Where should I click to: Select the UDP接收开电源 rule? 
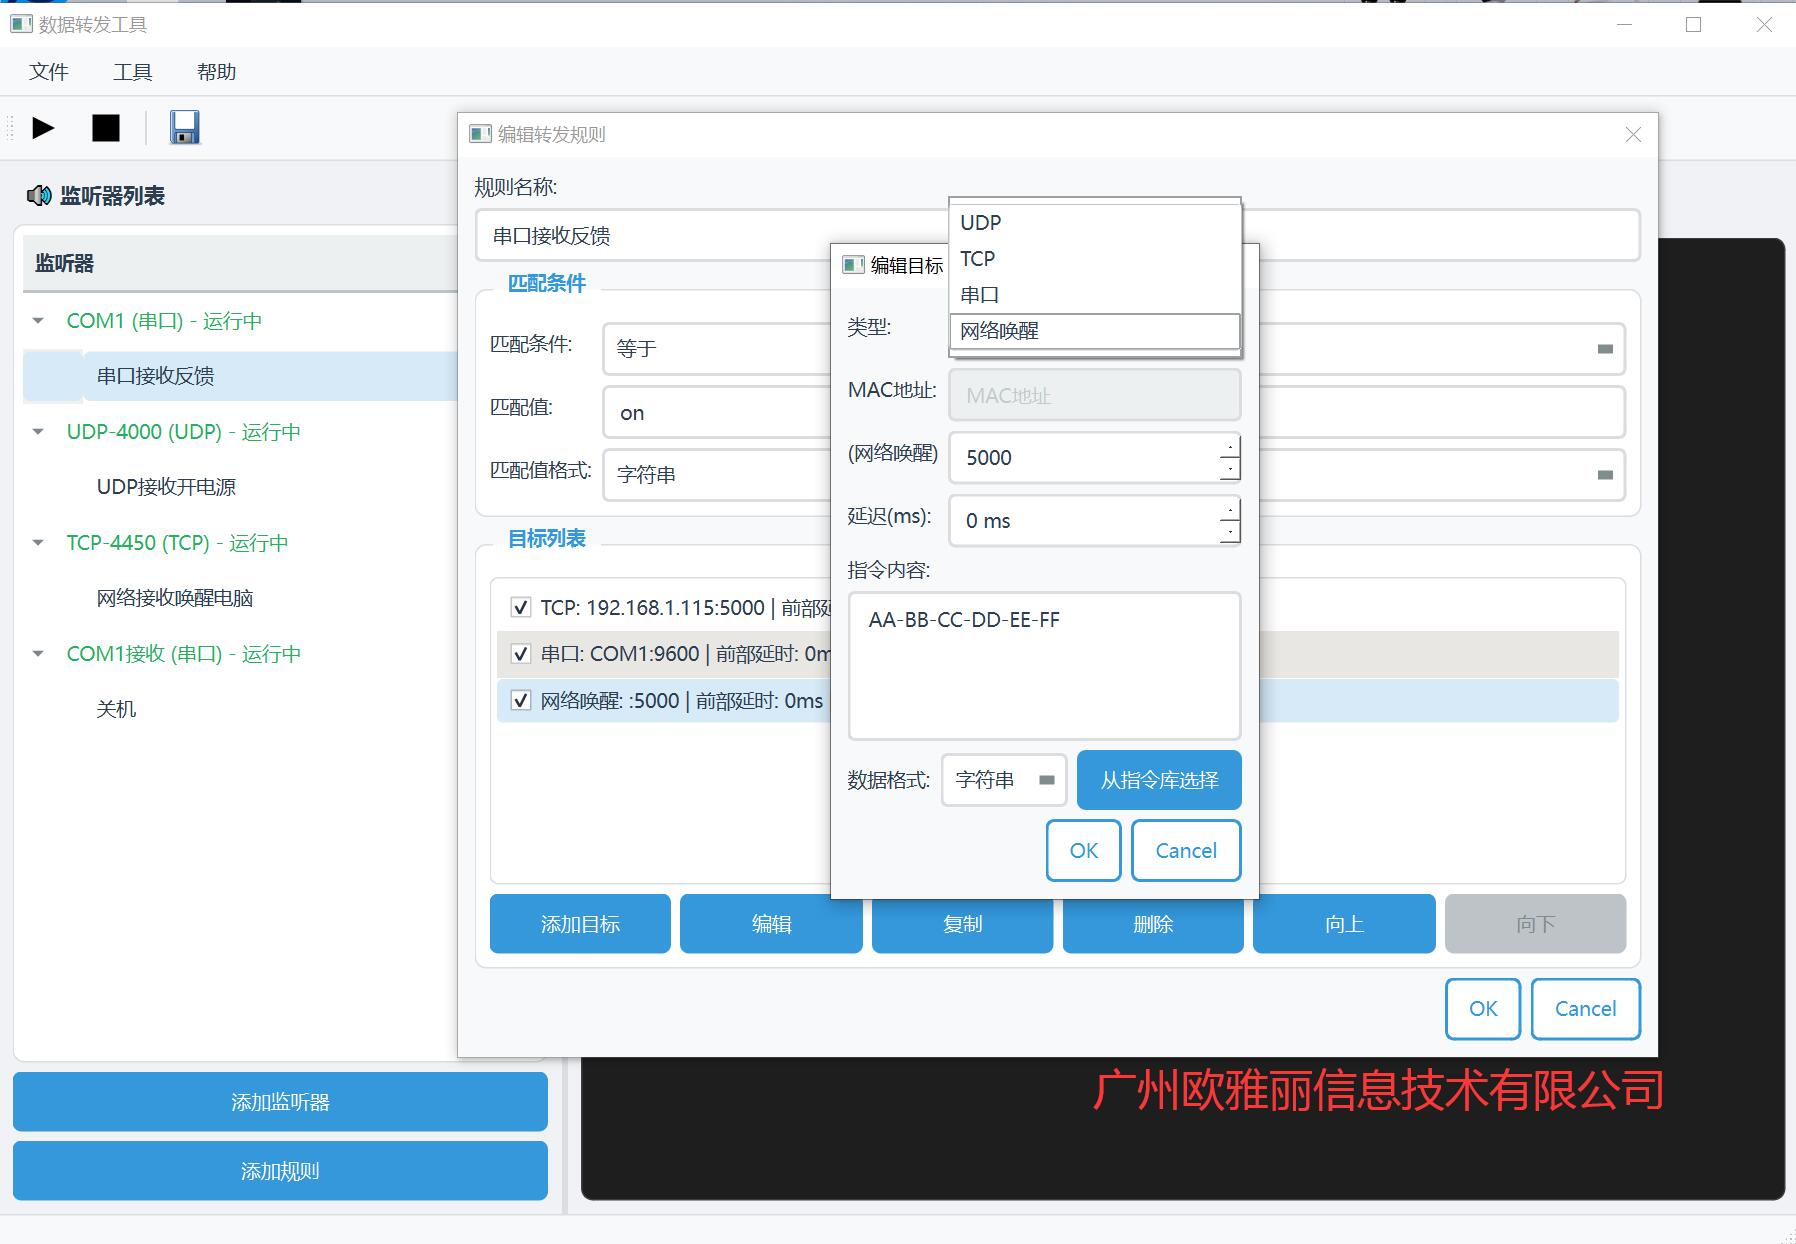pyautogui.click(x=166, y=487)
